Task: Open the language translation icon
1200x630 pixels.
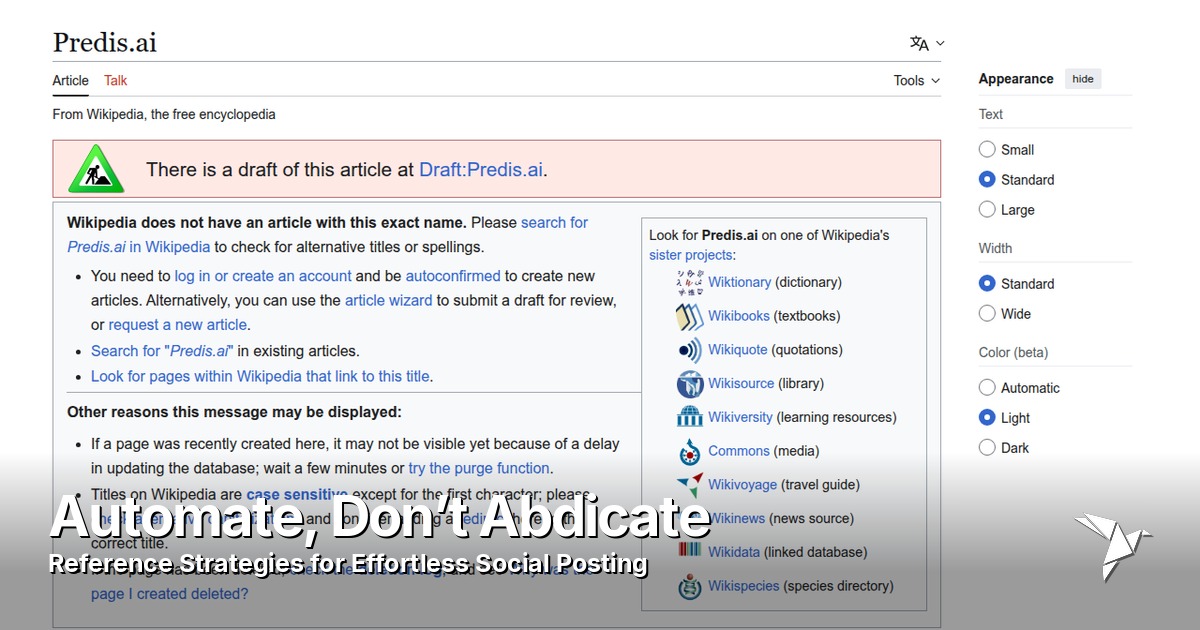Action: click(919, 43)
